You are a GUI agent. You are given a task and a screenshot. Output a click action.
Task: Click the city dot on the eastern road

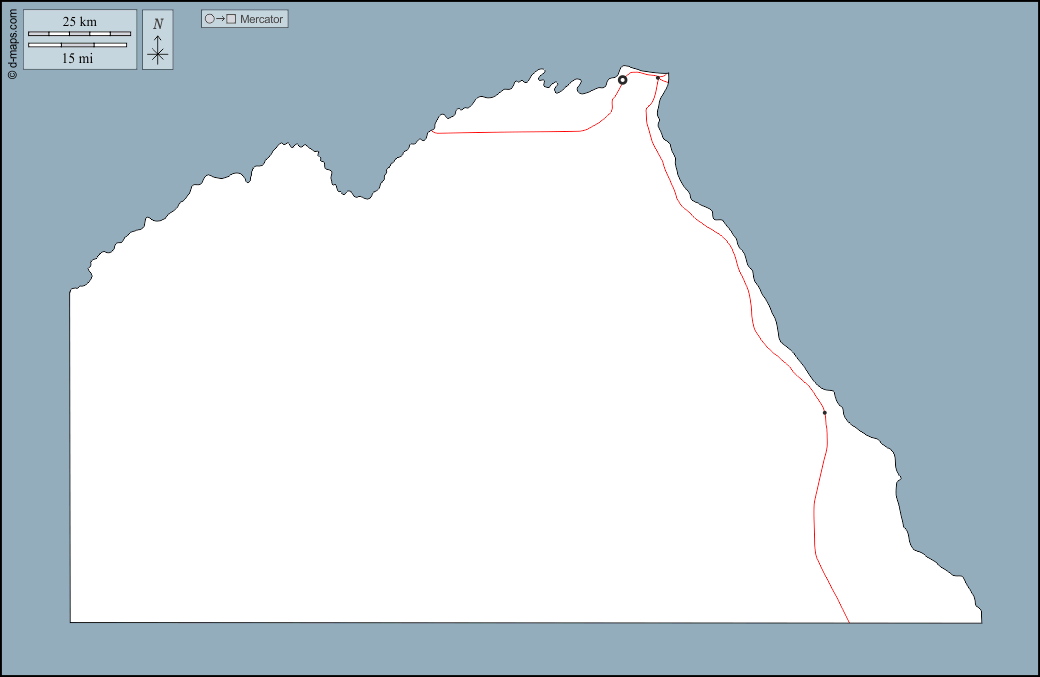click(x=824, y=412)
